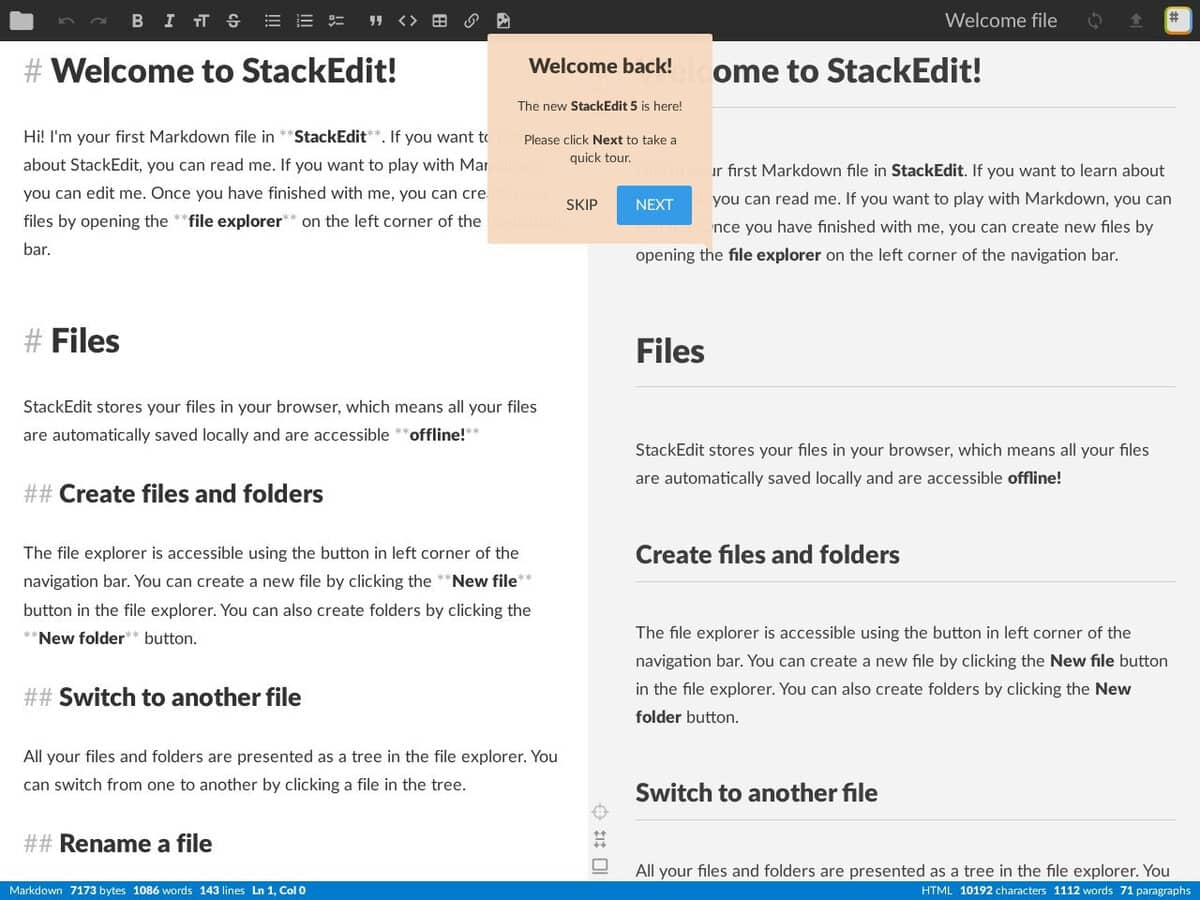This screenshot has width=1200, height=900.
Task: Insert a code block
Action: pos(408,20)
